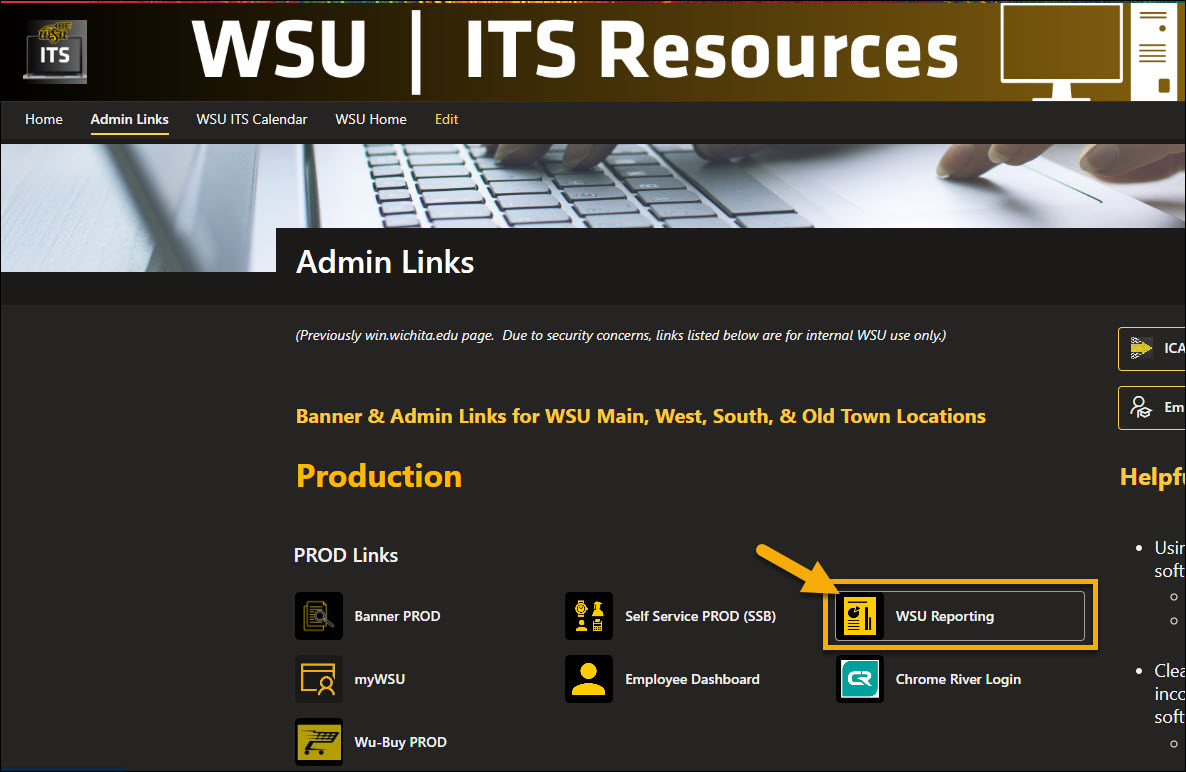Viewport: 1186px width, 772px height.
Task: Click the myWSU portal icon
Action: (318, 678)
